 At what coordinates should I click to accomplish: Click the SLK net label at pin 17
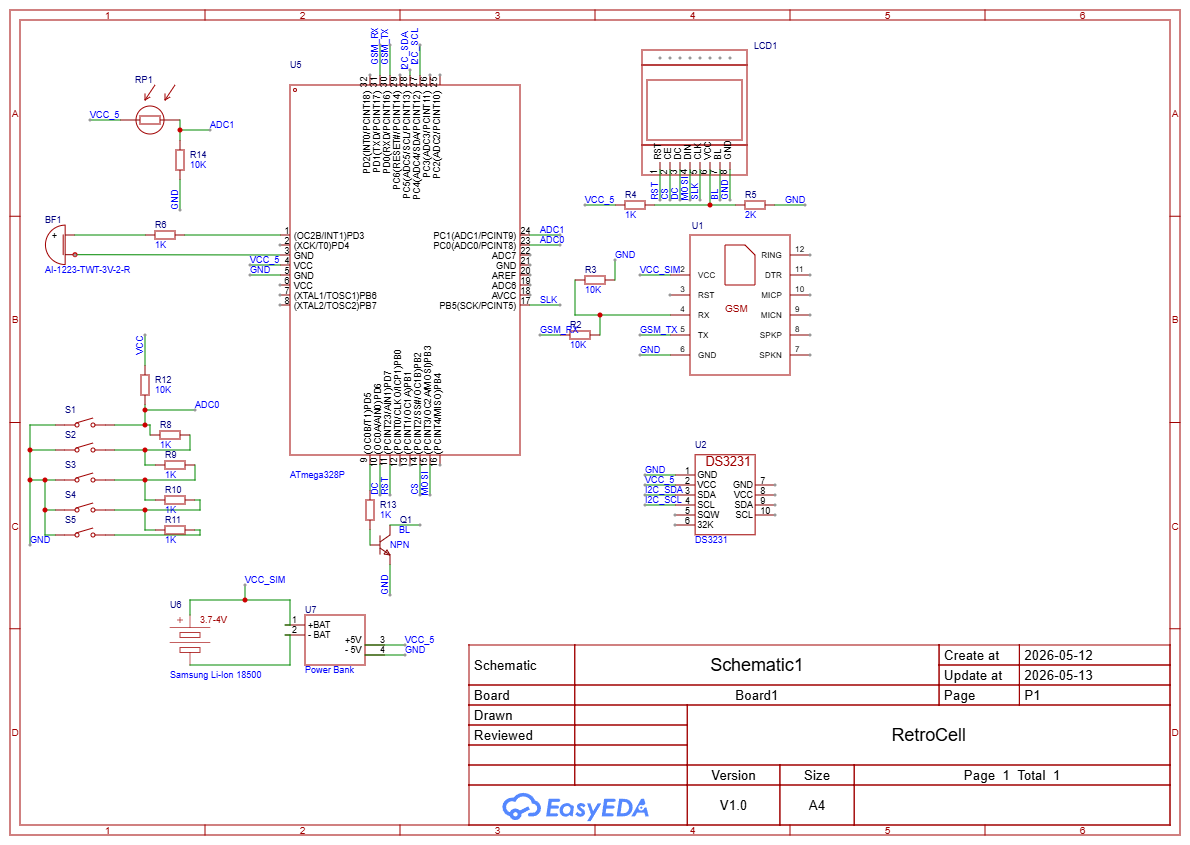[x=549, y=299]
